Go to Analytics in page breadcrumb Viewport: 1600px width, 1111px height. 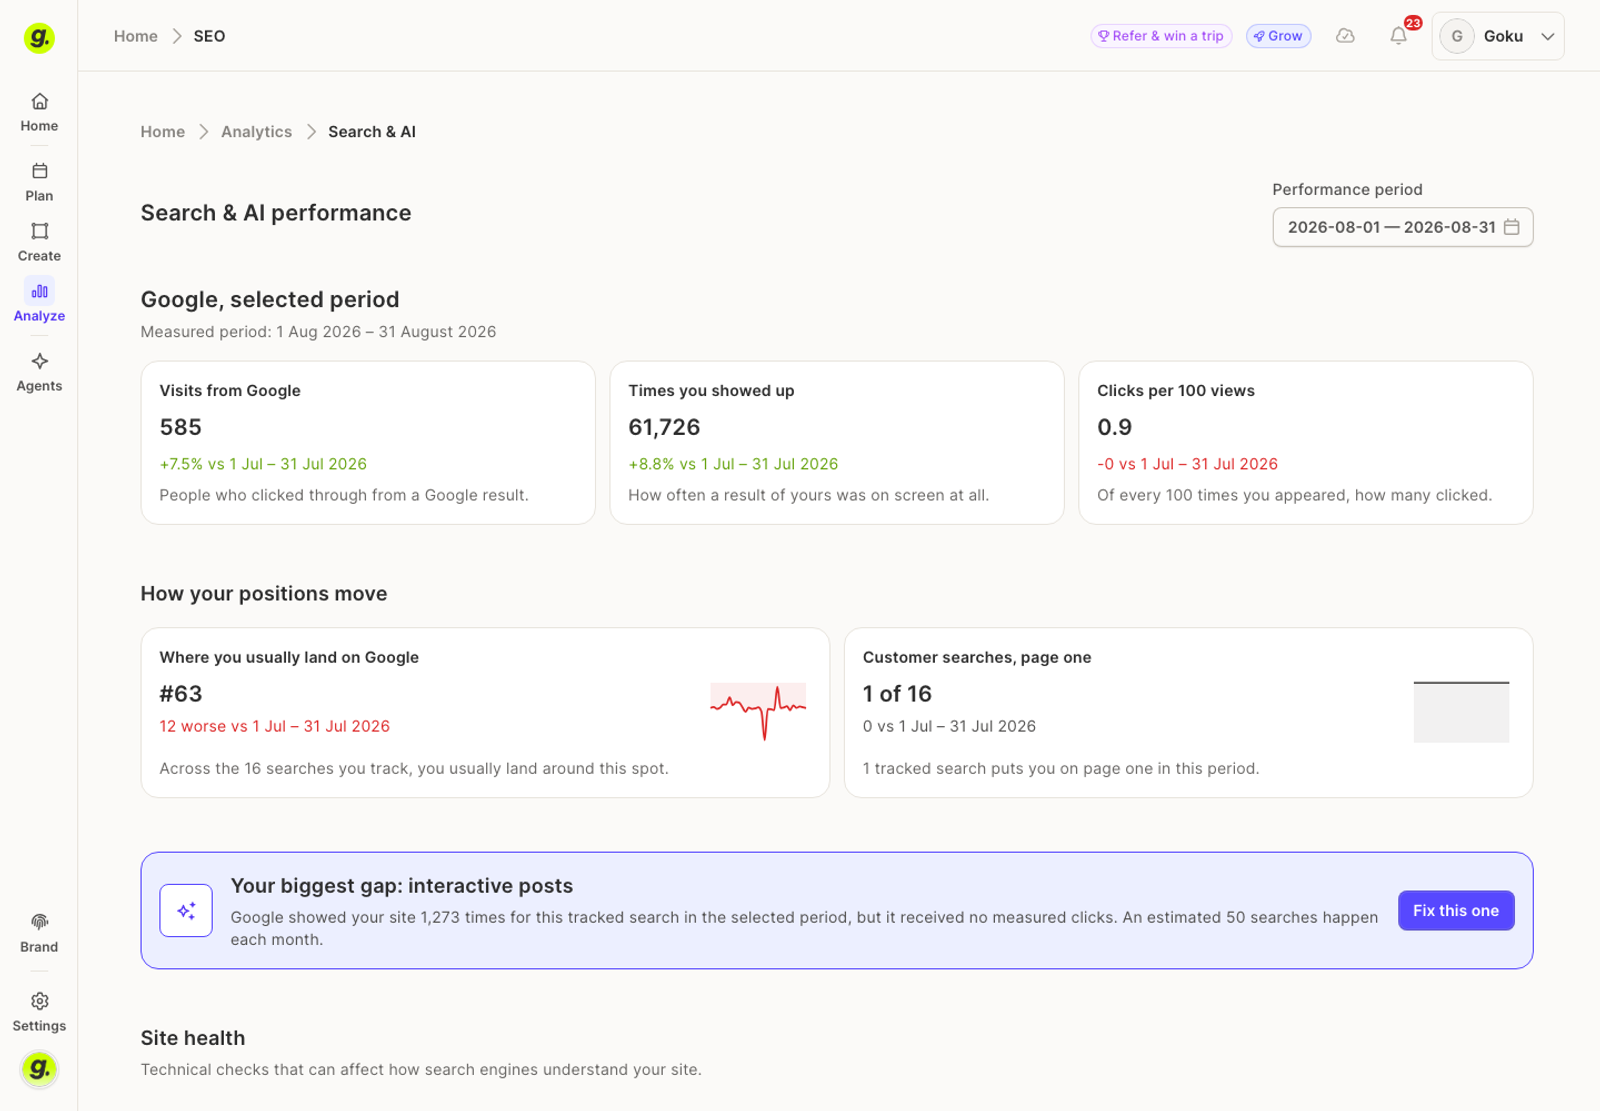tap(256, 132)
